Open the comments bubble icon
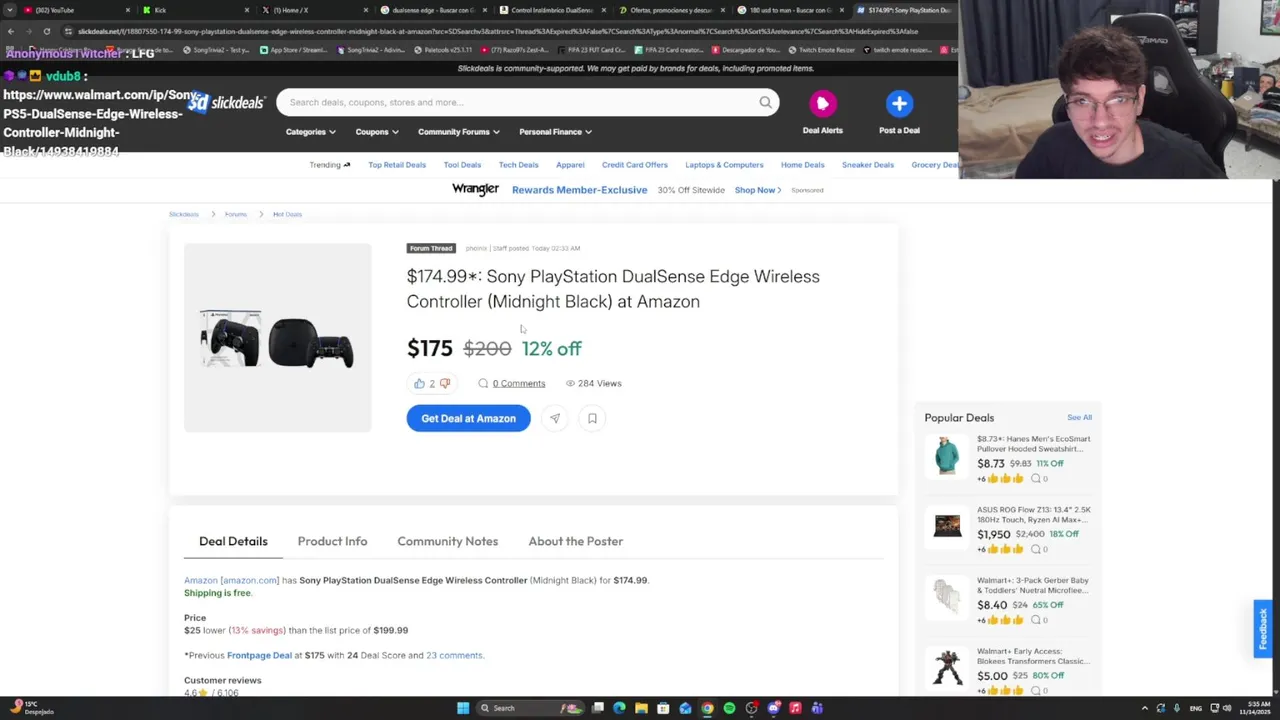The height and width of the screenshot is (720, 1280). pos(483,383)
